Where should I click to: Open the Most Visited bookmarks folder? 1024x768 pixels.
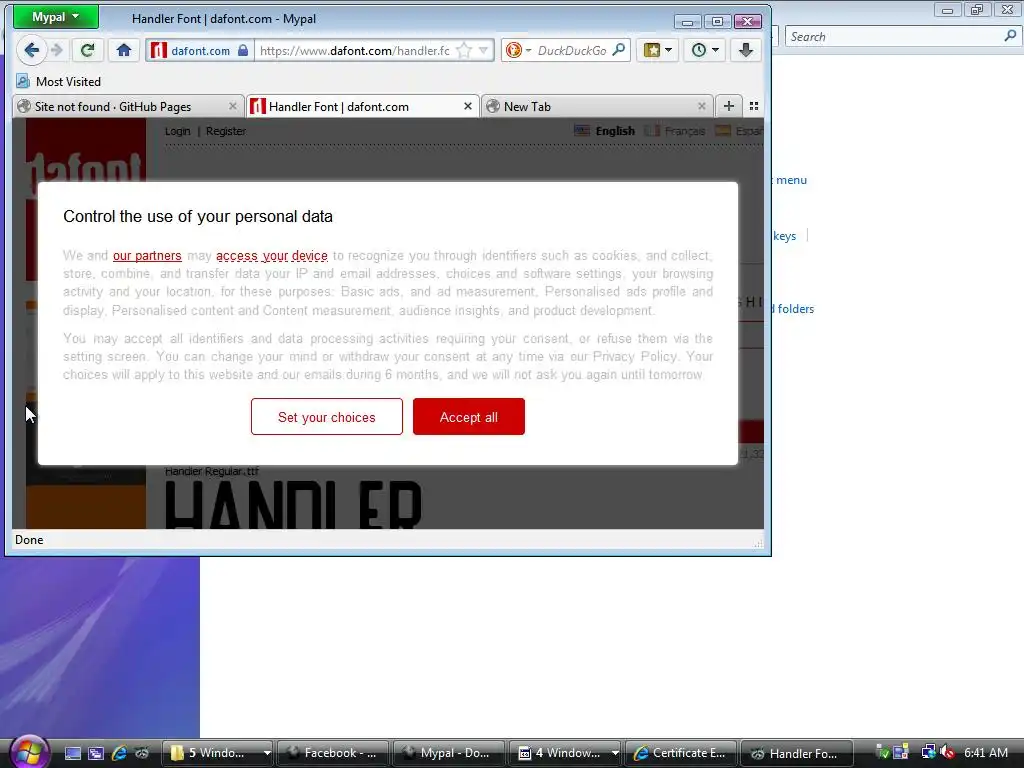59,82
